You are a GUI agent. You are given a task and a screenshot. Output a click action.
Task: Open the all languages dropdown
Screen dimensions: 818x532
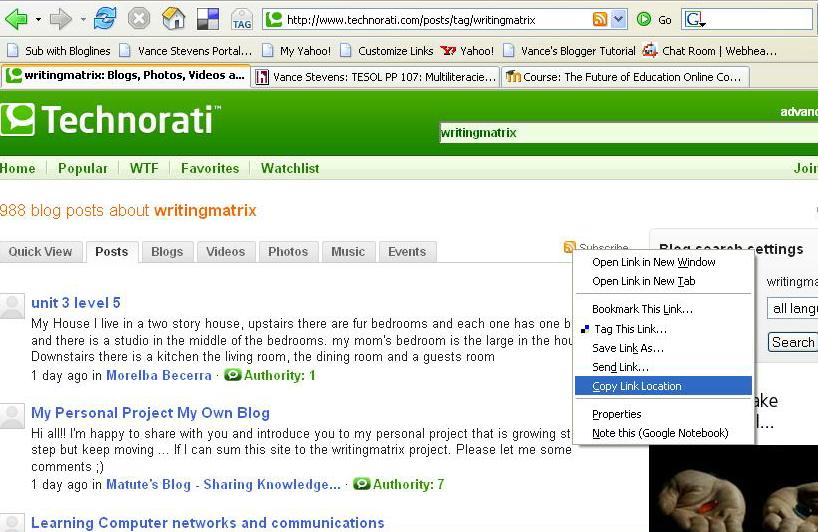792,308
